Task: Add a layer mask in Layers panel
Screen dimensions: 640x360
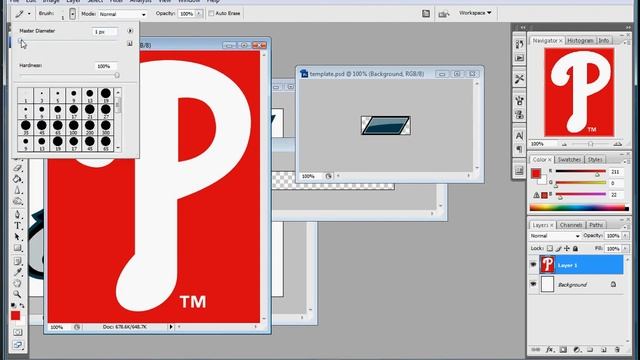Action: click(x=563, y=350)
